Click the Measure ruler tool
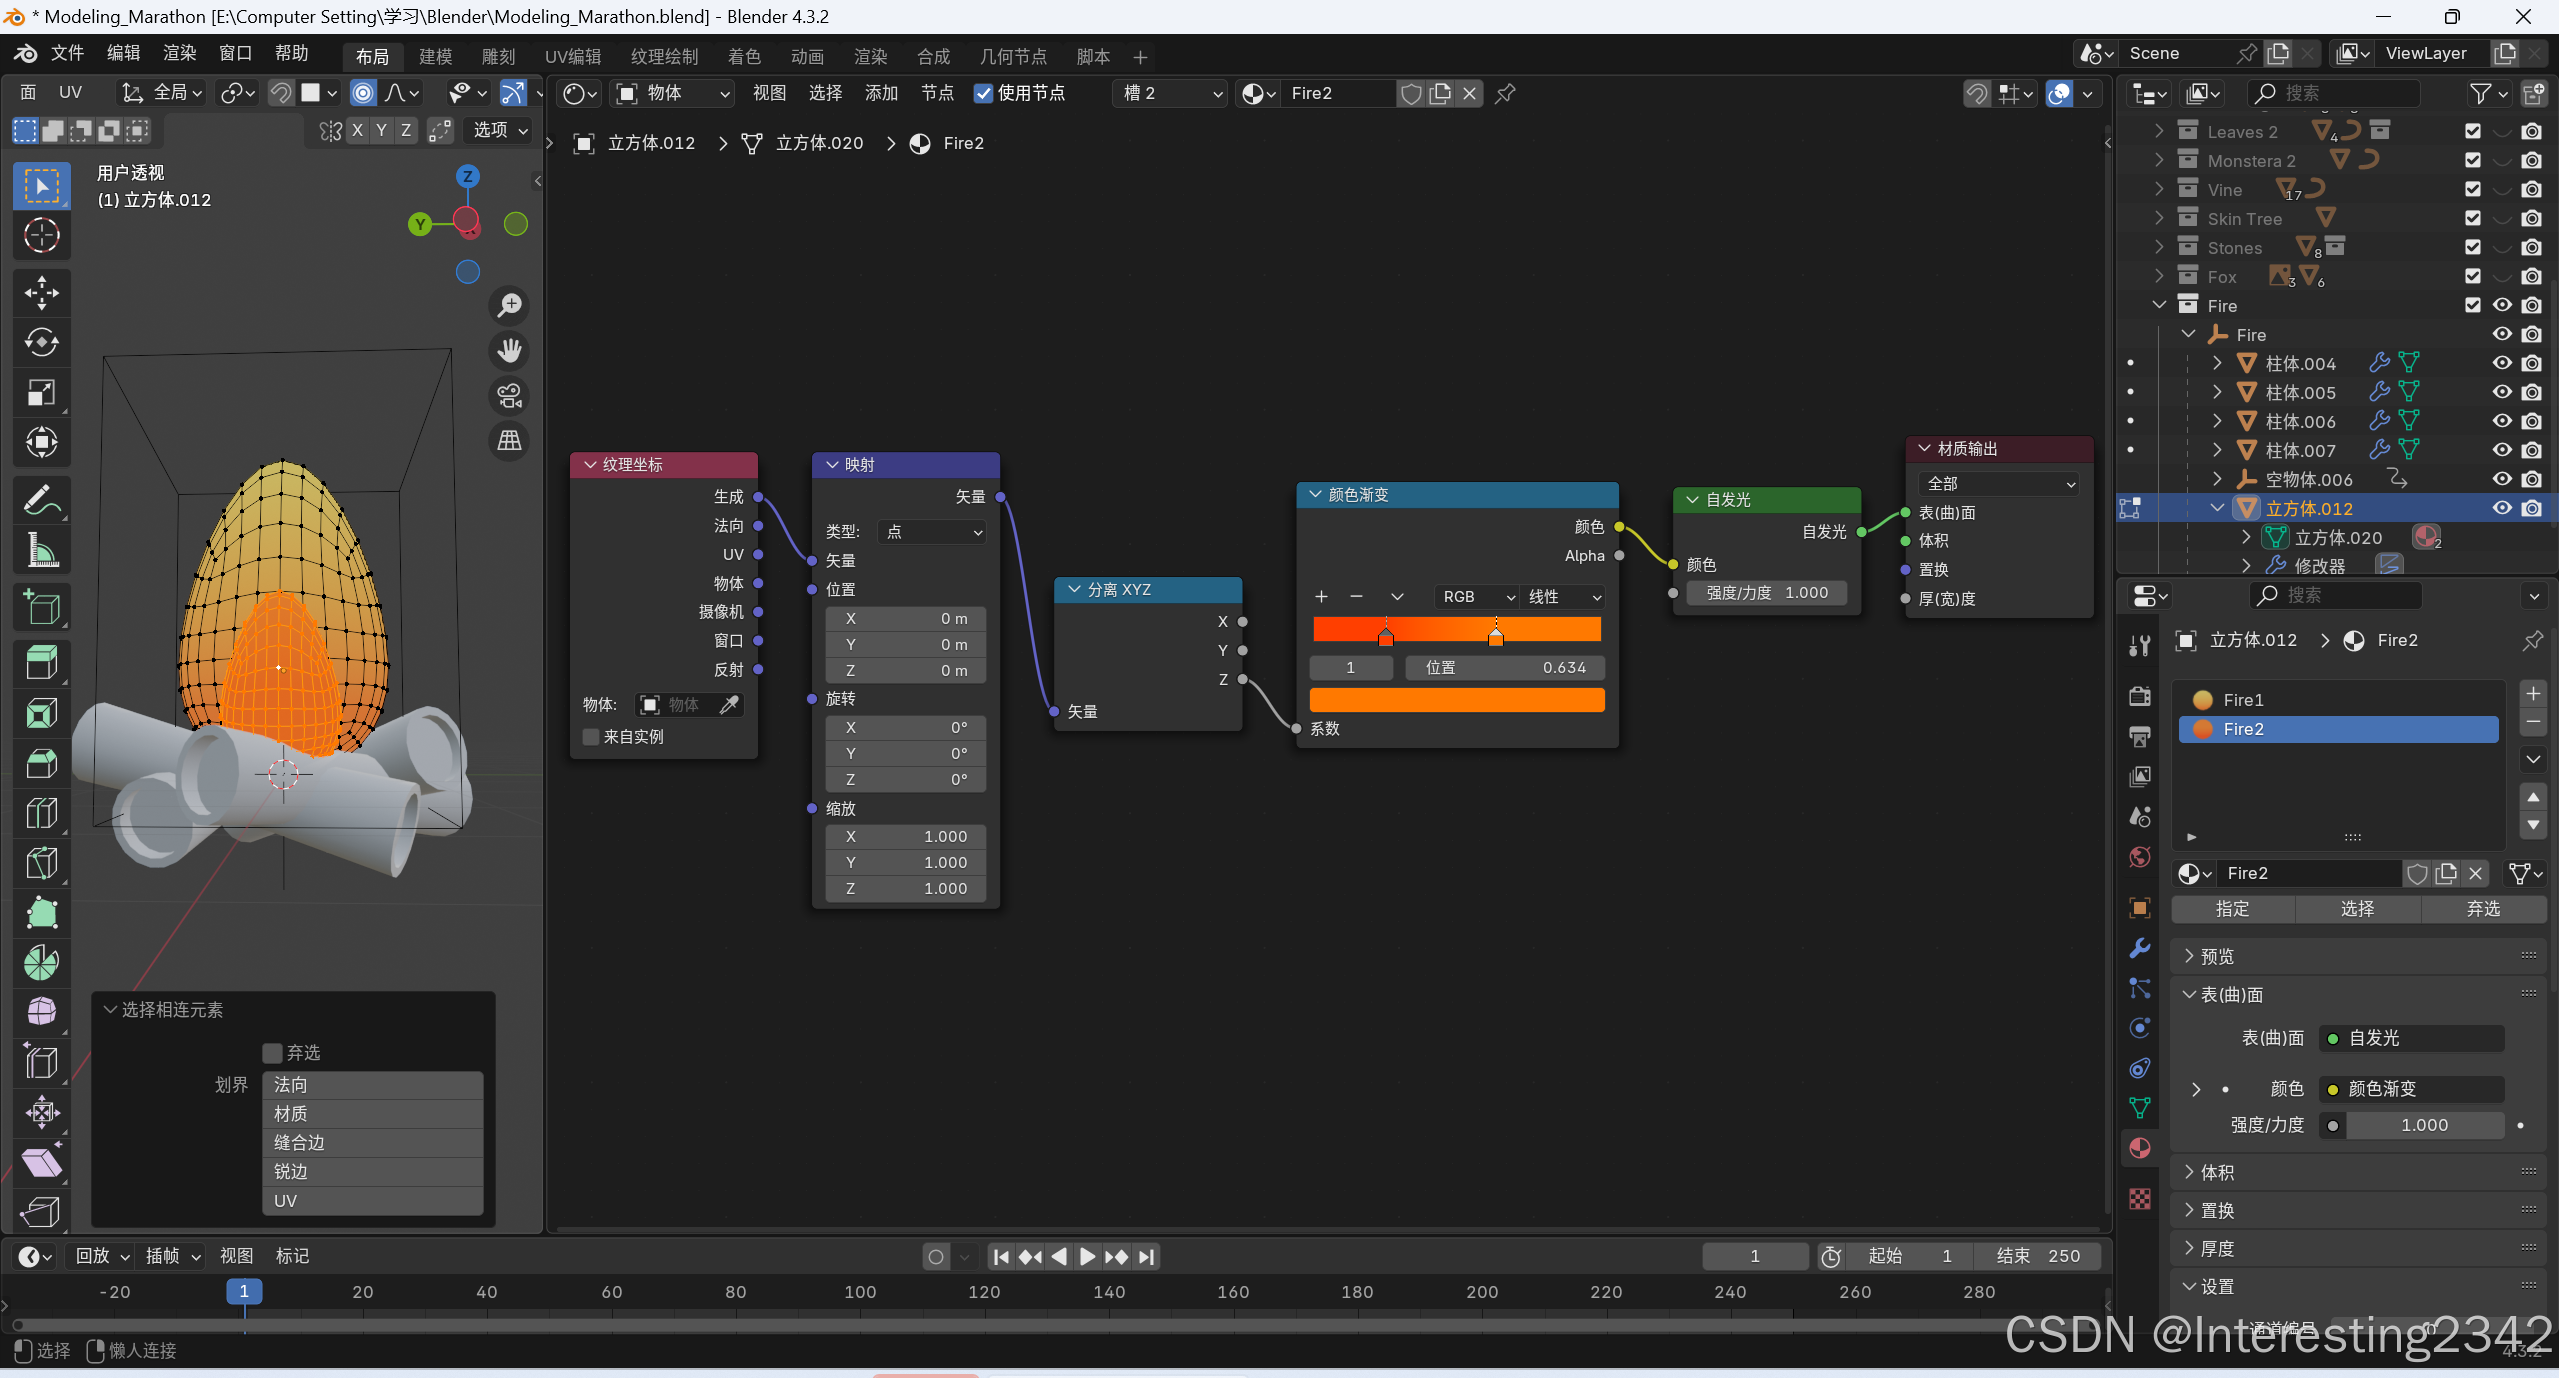2559x1378 pixels. (x=41, y=549)
